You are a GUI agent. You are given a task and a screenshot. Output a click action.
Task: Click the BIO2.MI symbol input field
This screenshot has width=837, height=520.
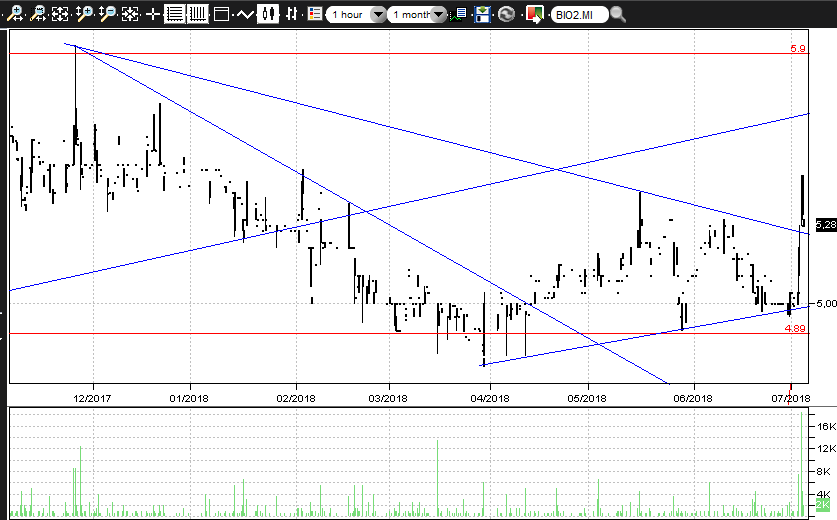tap(579, 14)
